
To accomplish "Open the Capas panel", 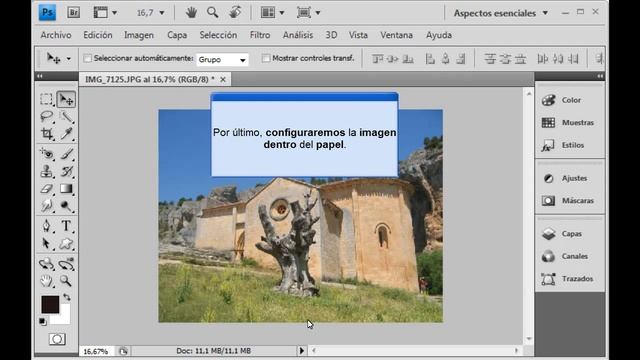I will (x=570, y=234).
